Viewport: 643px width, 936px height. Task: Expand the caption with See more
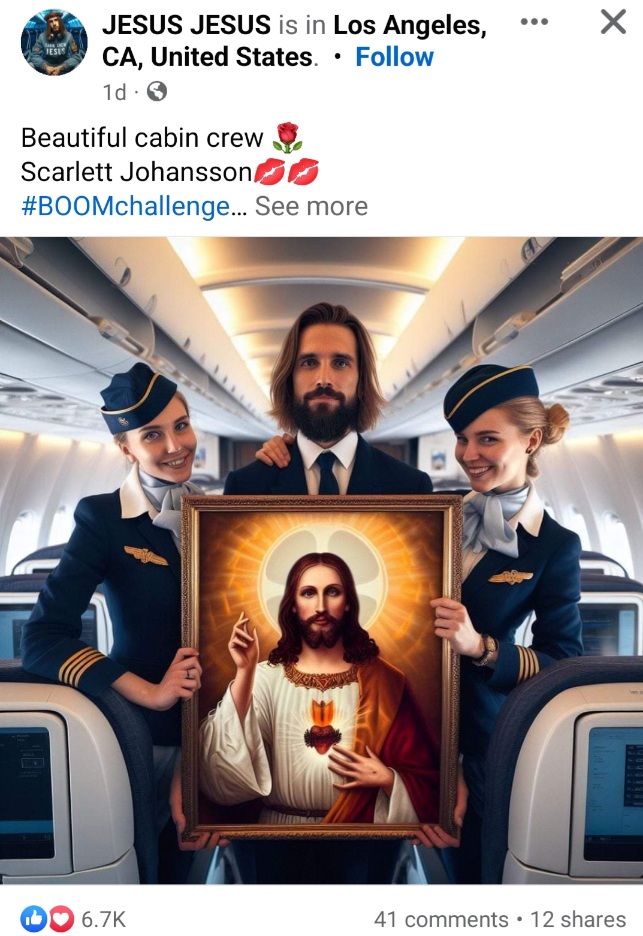click(x=311, y=207)
